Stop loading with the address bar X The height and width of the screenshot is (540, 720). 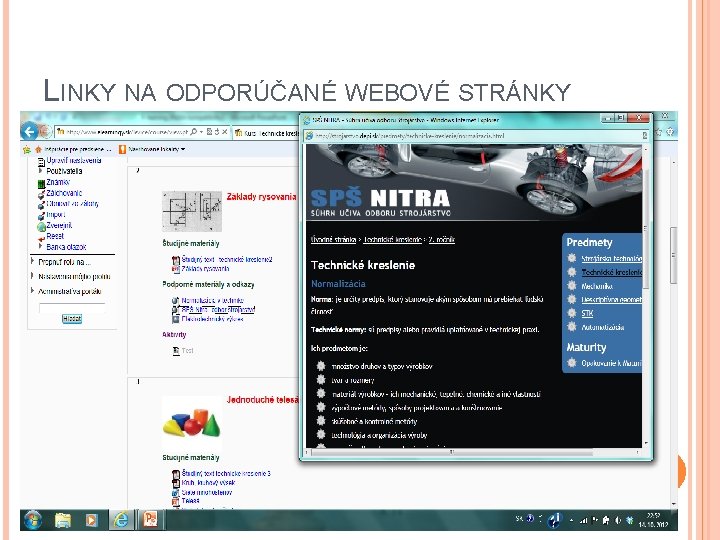point(225,132)
